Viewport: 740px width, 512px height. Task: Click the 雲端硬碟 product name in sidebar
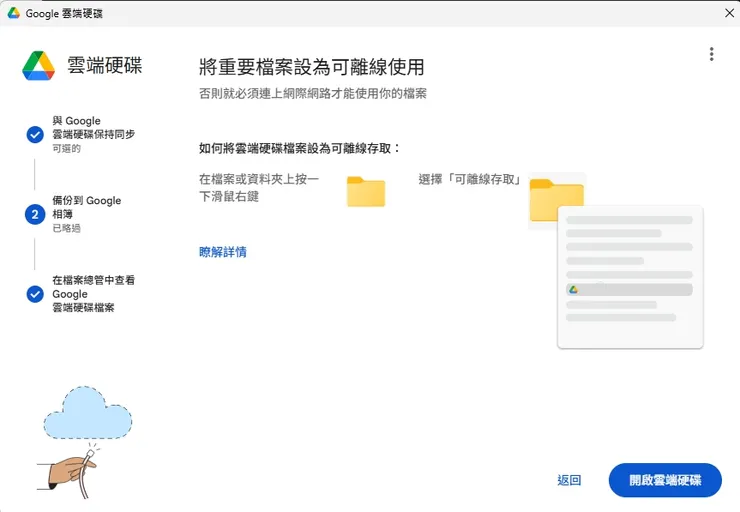coord(104,65)
